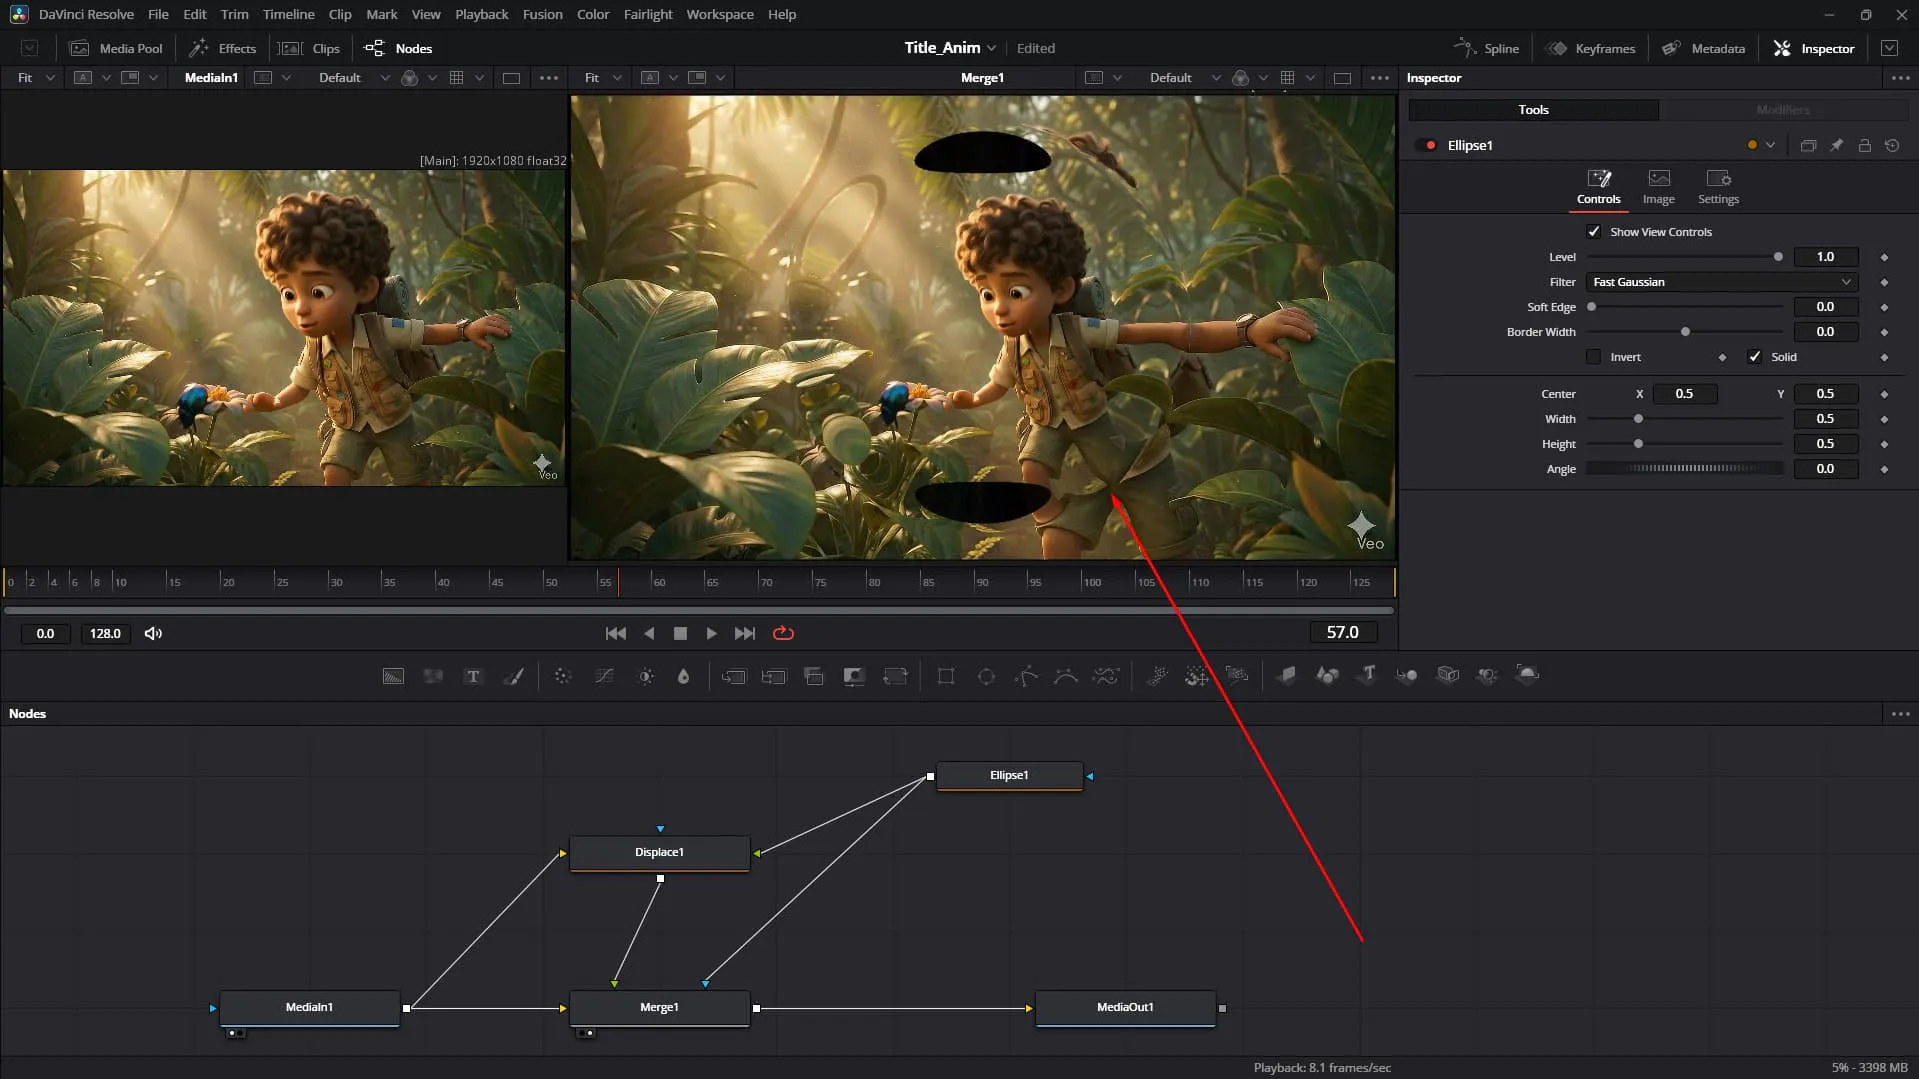Toggle Show View Controls checkbox
The image size is (1919, 1079).
coord(1594,232)
